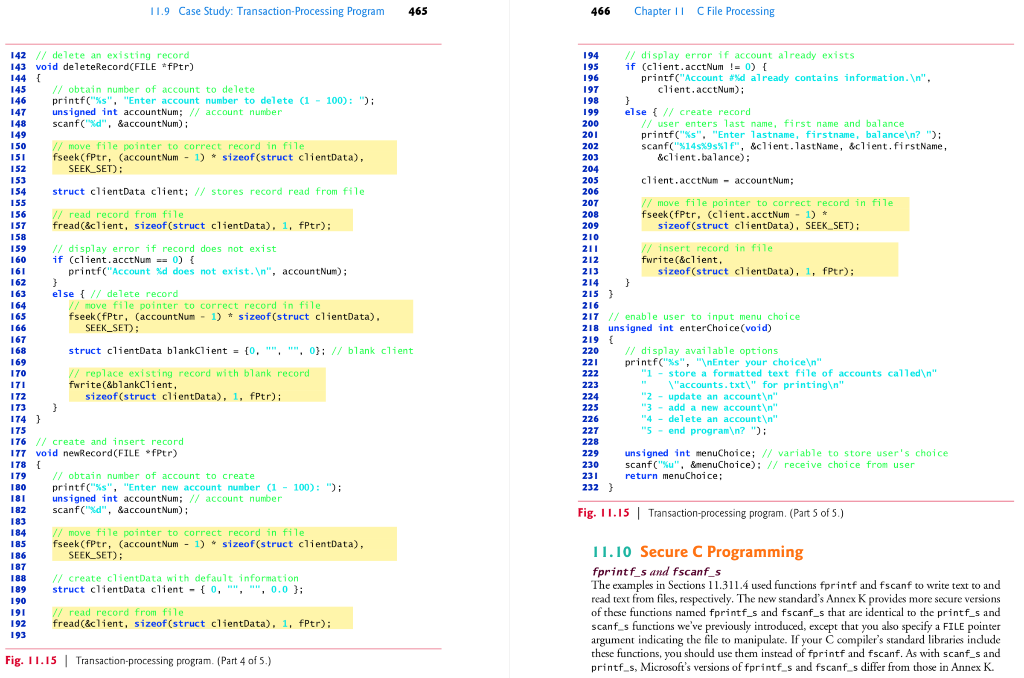Click line 157 fread call in deleteRecord
Screen dimensions: 1024x678
(191, 225)
